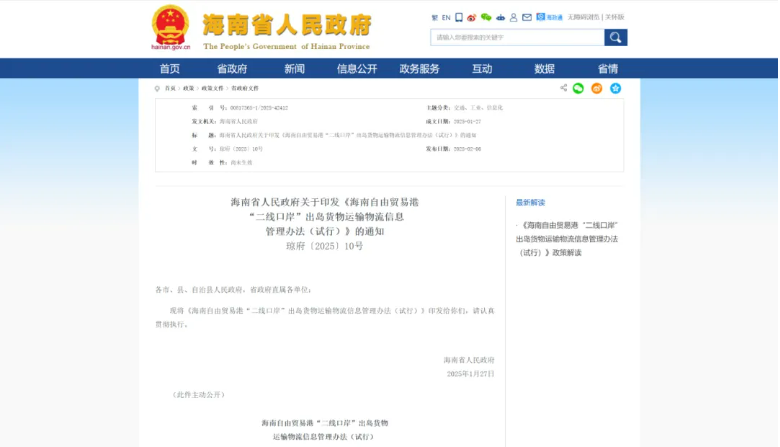
Task: Open the 省政府 navigation menu
Action: pyautogui.click(x=232, y=69)
